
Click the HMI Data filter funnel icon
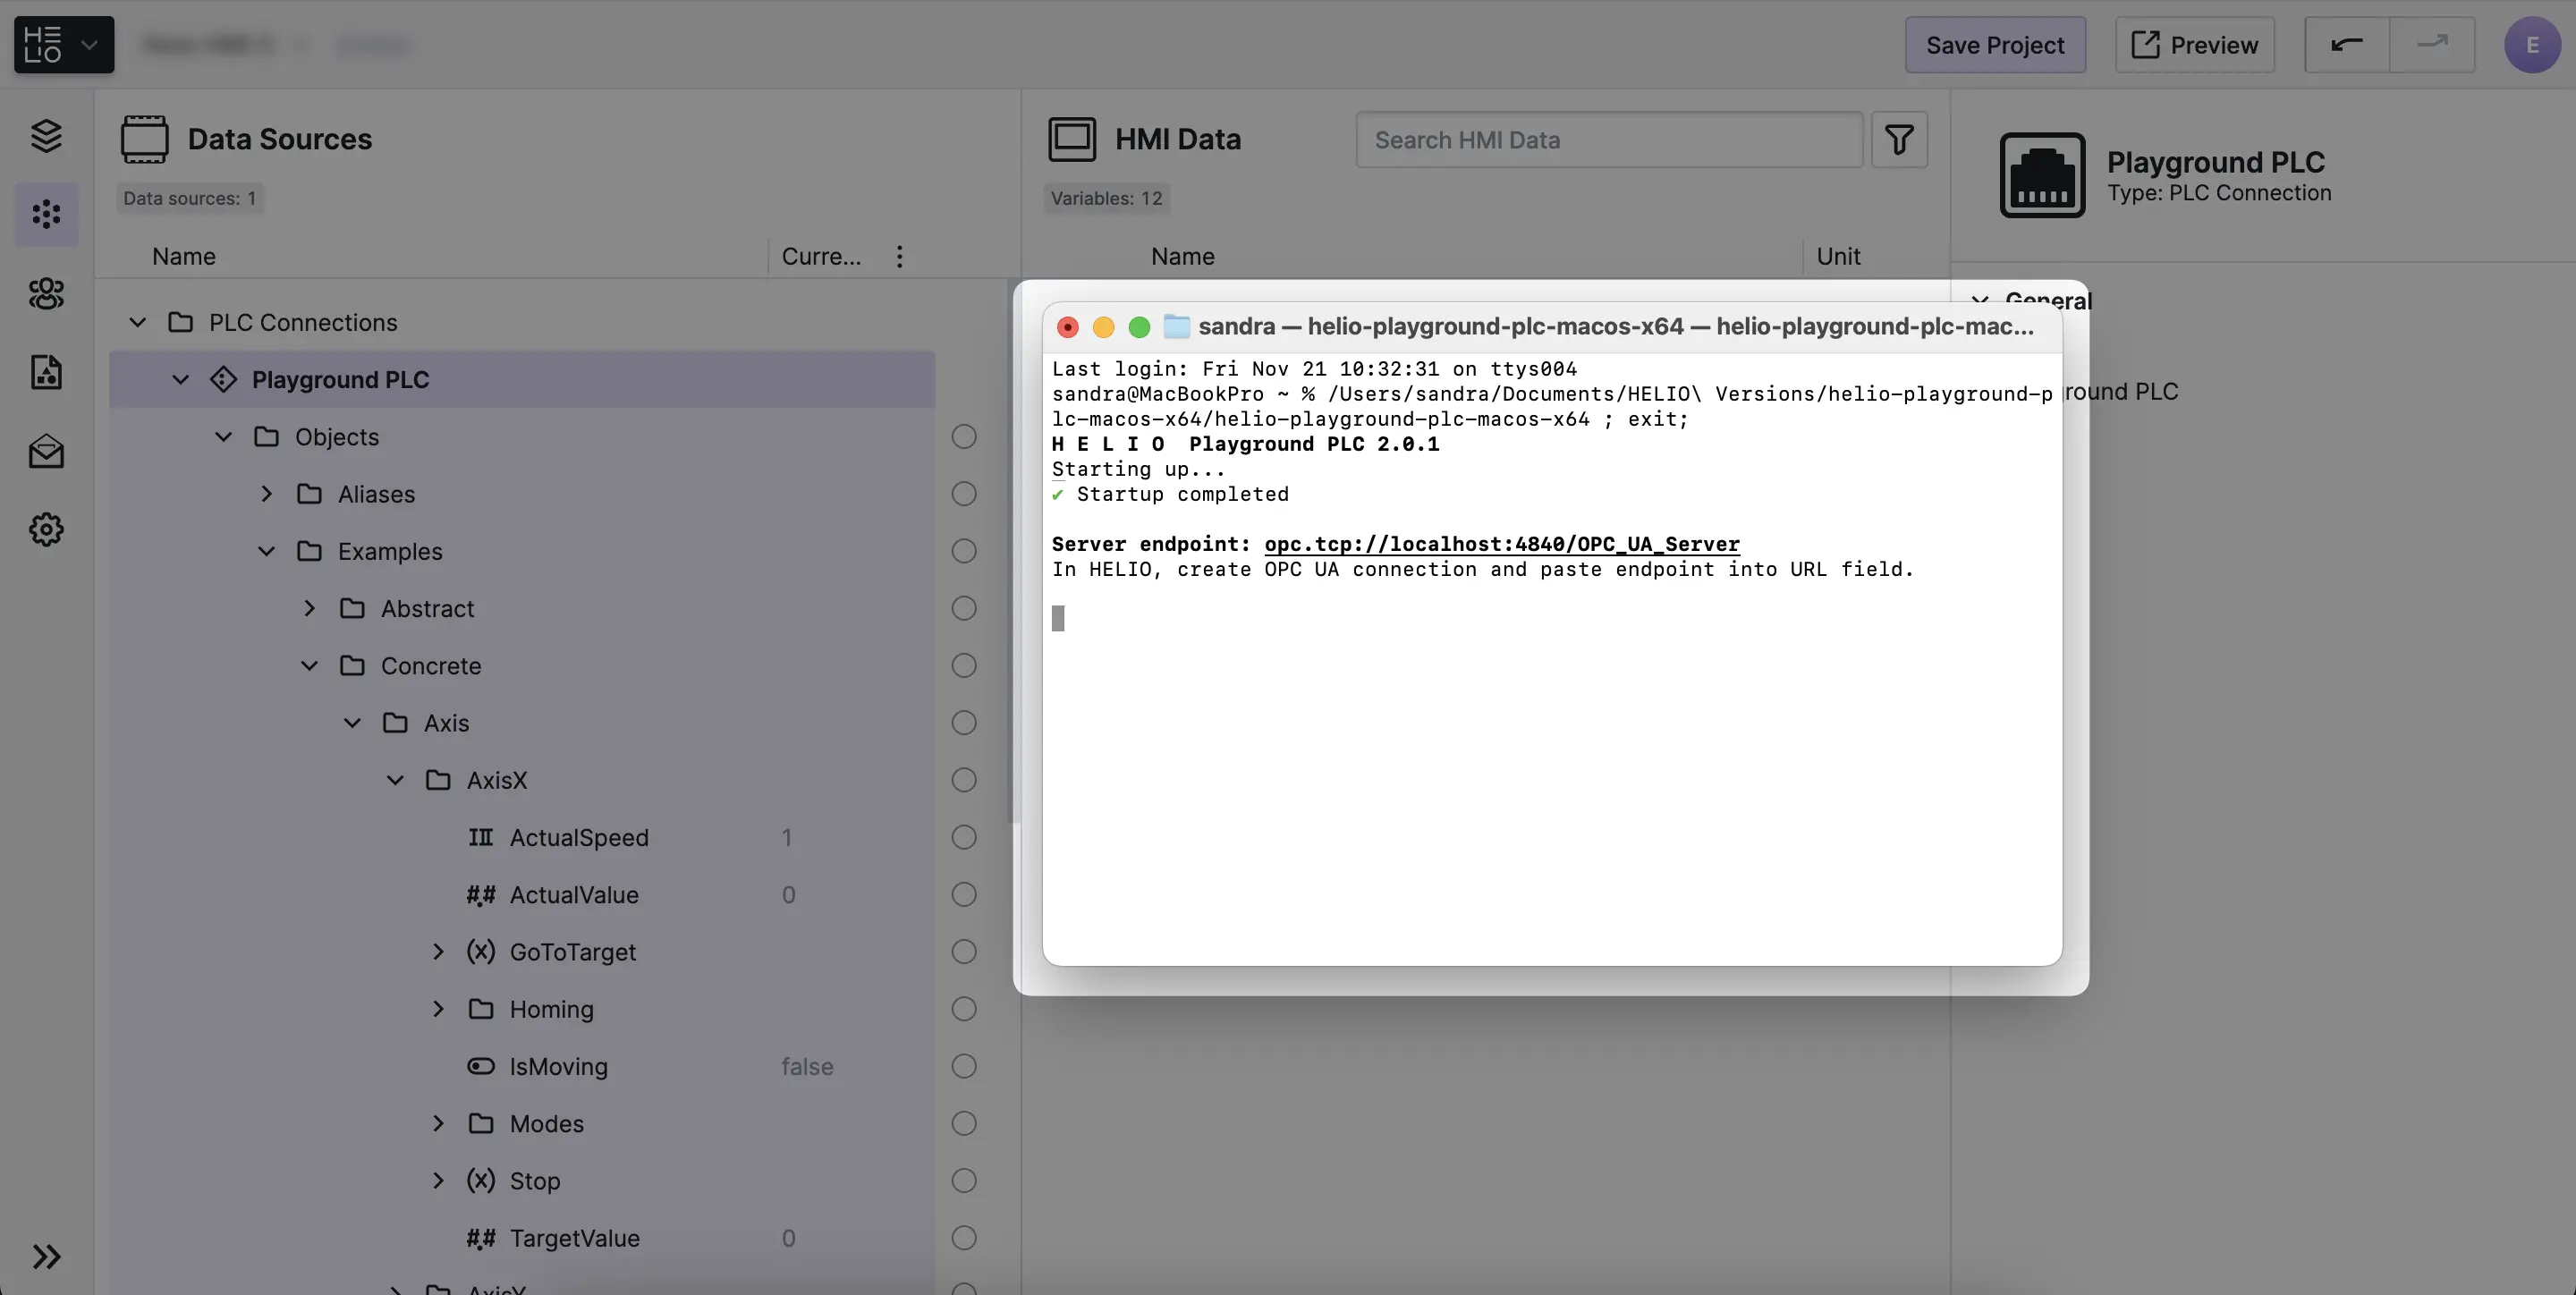[1899, 140]
